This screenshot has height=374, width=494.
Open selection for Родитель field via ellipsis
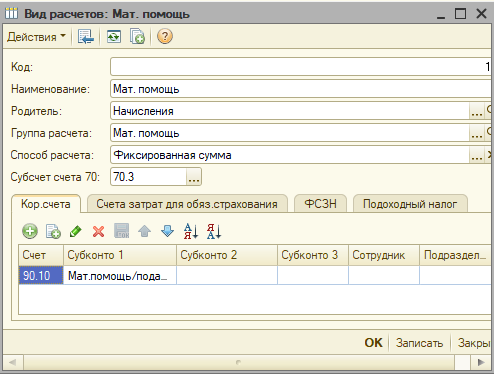(477, 111)
